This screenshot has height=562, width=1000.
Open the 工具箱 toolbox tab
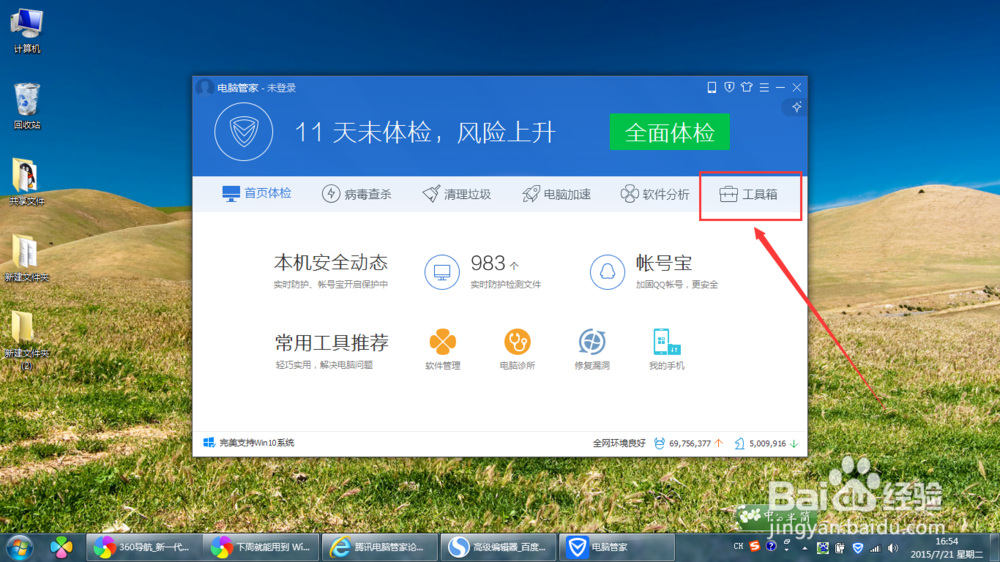pyautogui.click(x=749, y=194)
